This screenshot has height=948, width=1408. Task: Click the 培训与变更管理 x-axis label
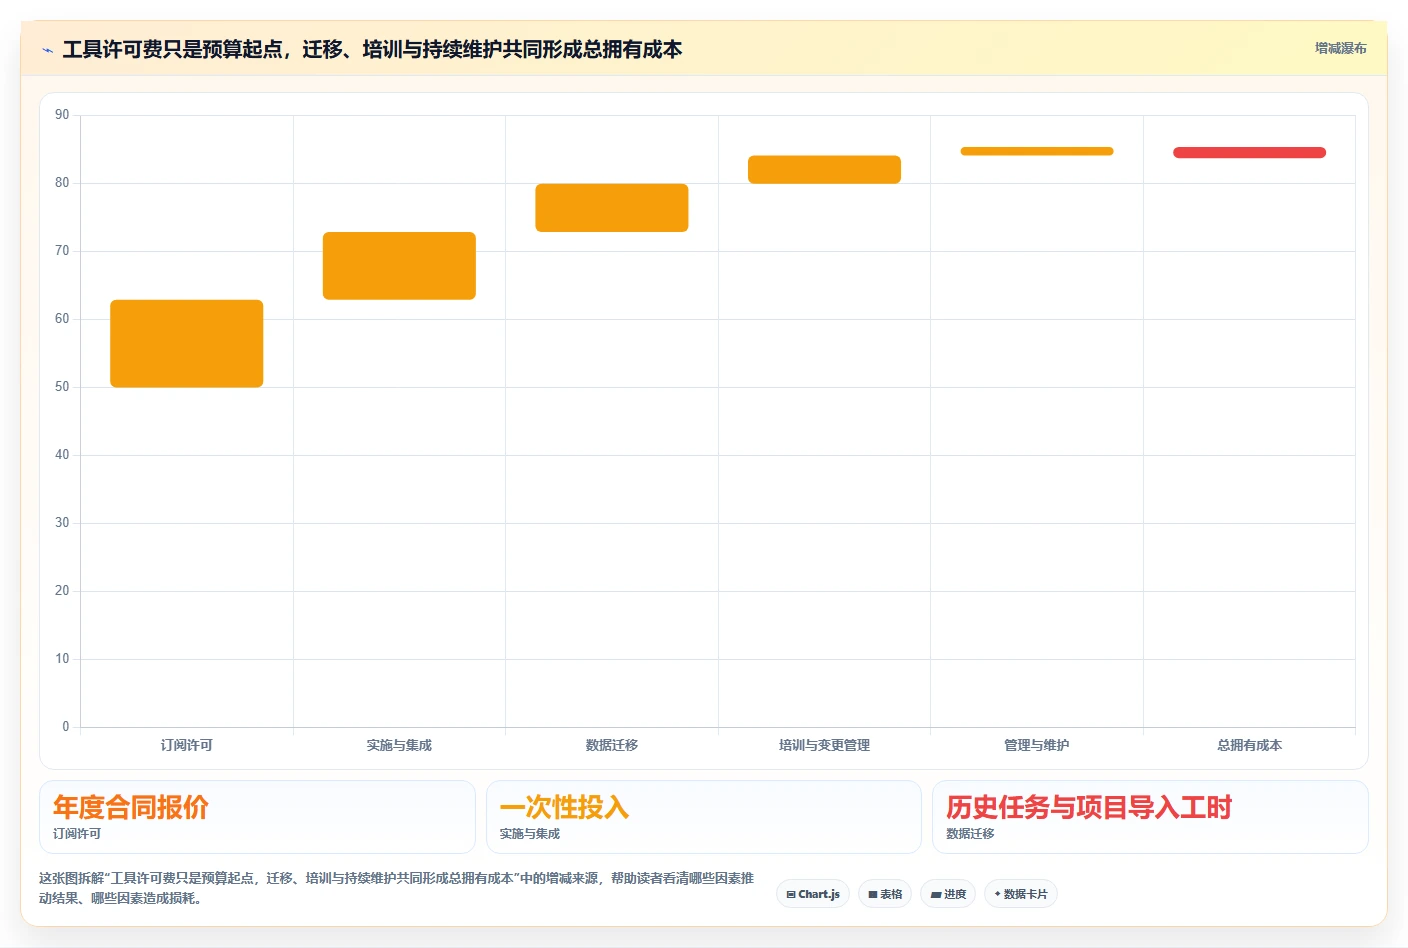[x=824, y=745]
